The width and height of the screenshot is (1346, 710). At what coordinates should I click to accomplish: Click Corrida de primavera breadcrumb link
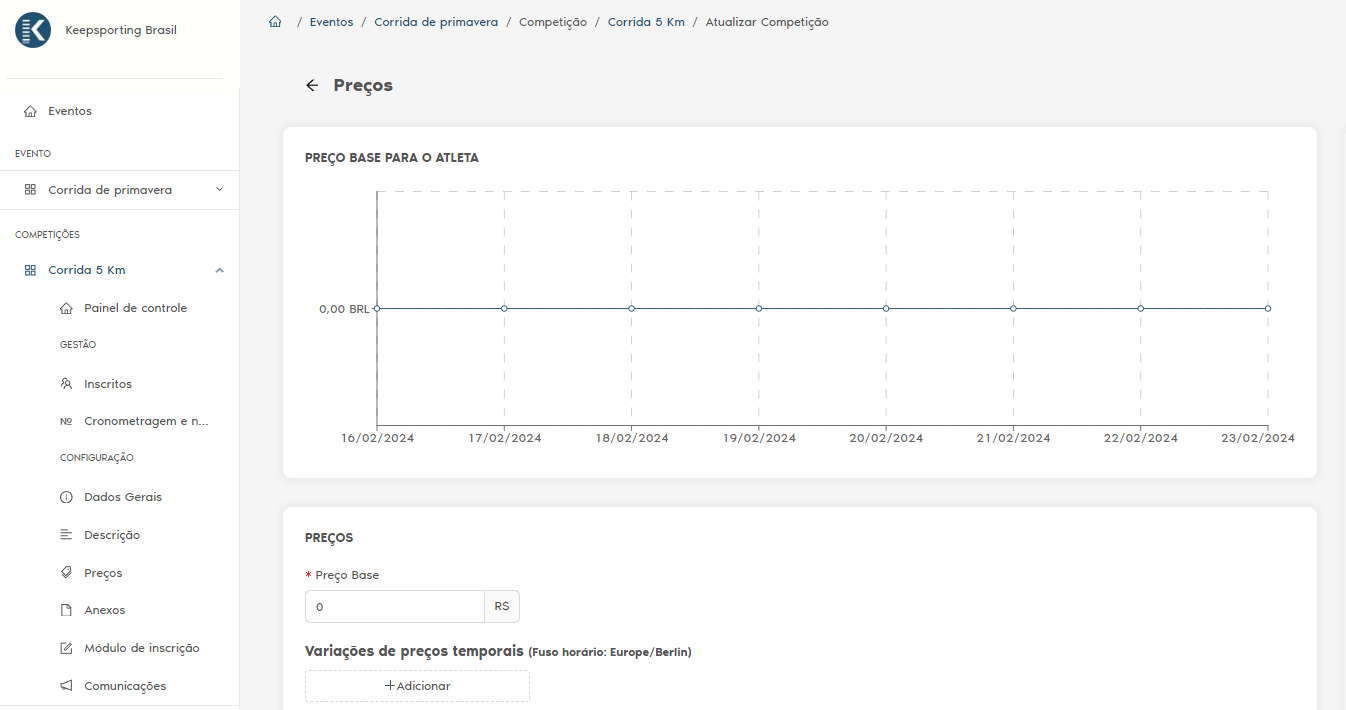(435, 22)
